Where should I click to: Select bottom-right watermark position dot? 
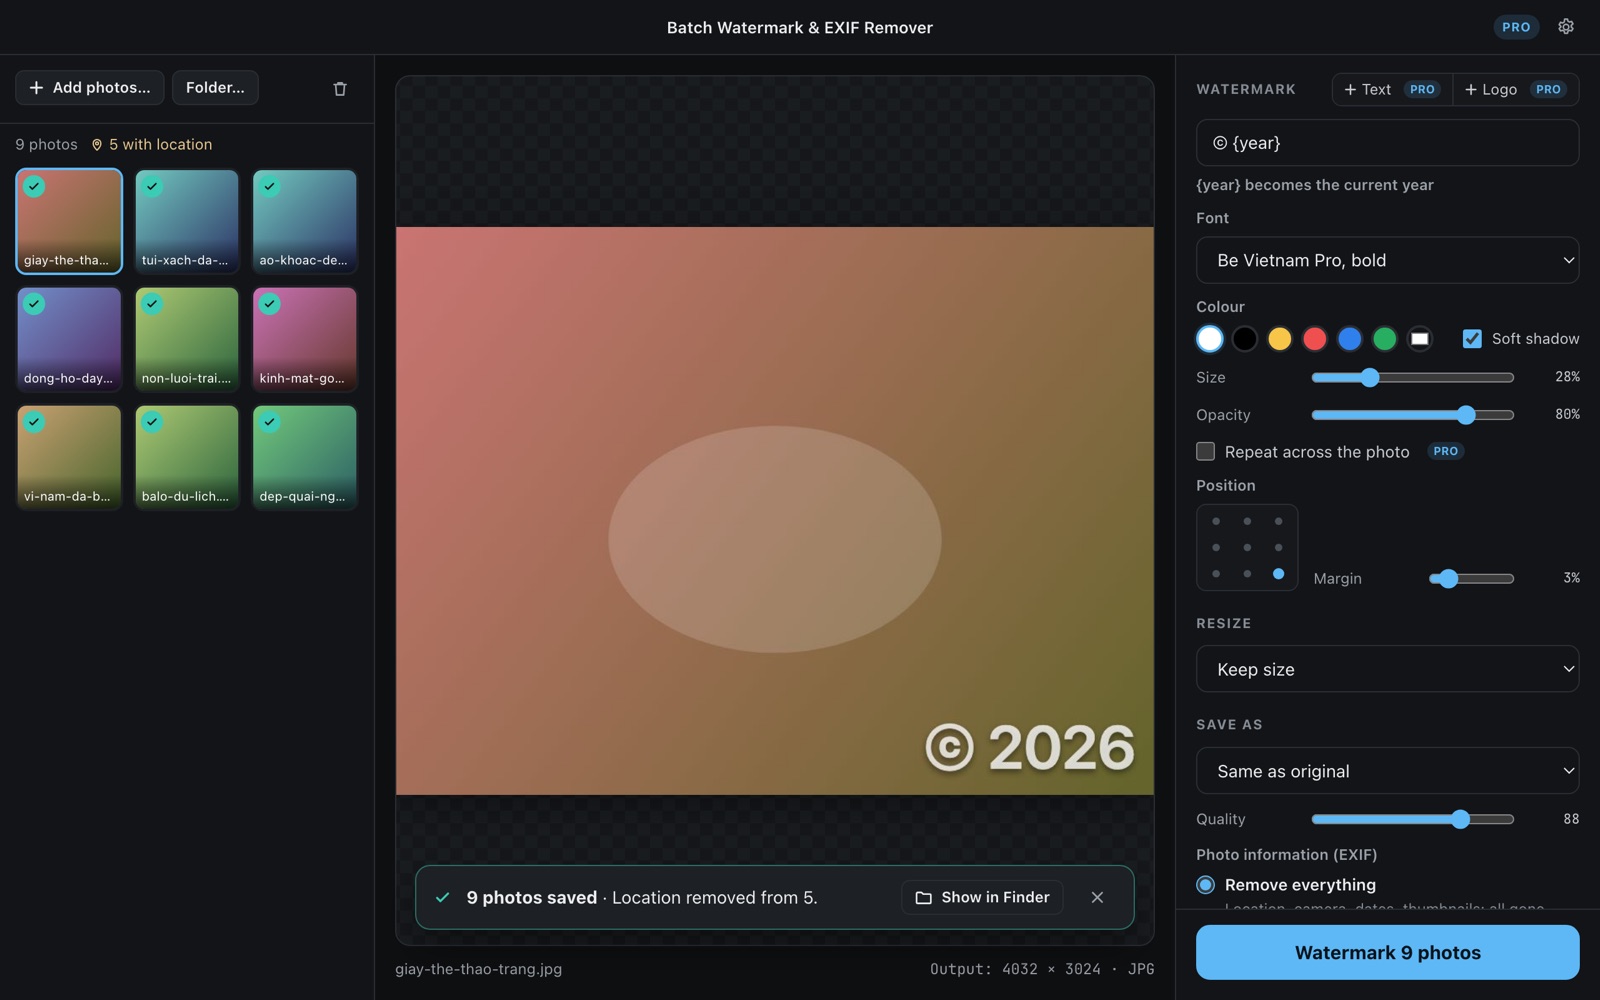tap(1278, 574)
